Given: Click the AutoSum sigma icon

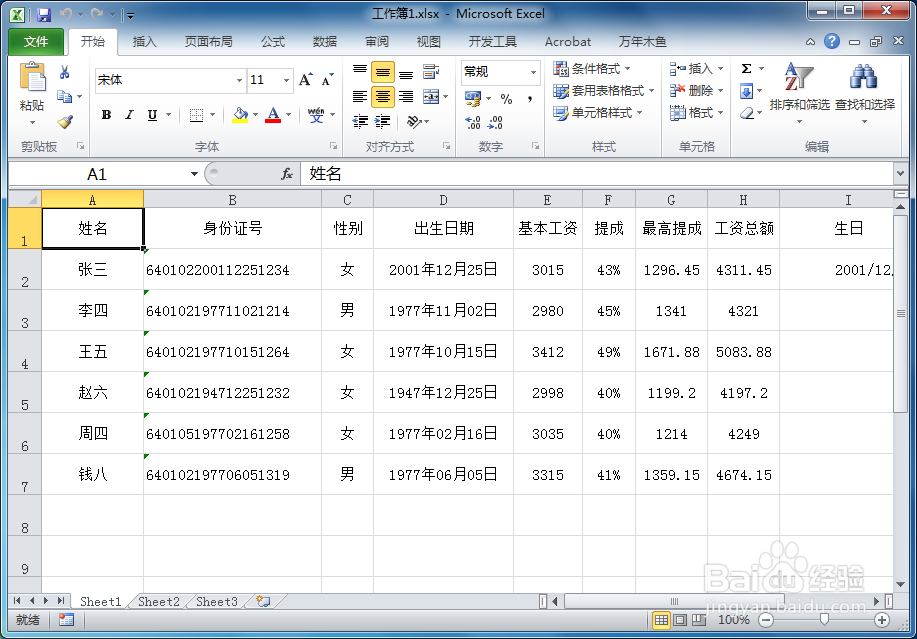Looking at the screenshot, I should [x=746, y=69].
